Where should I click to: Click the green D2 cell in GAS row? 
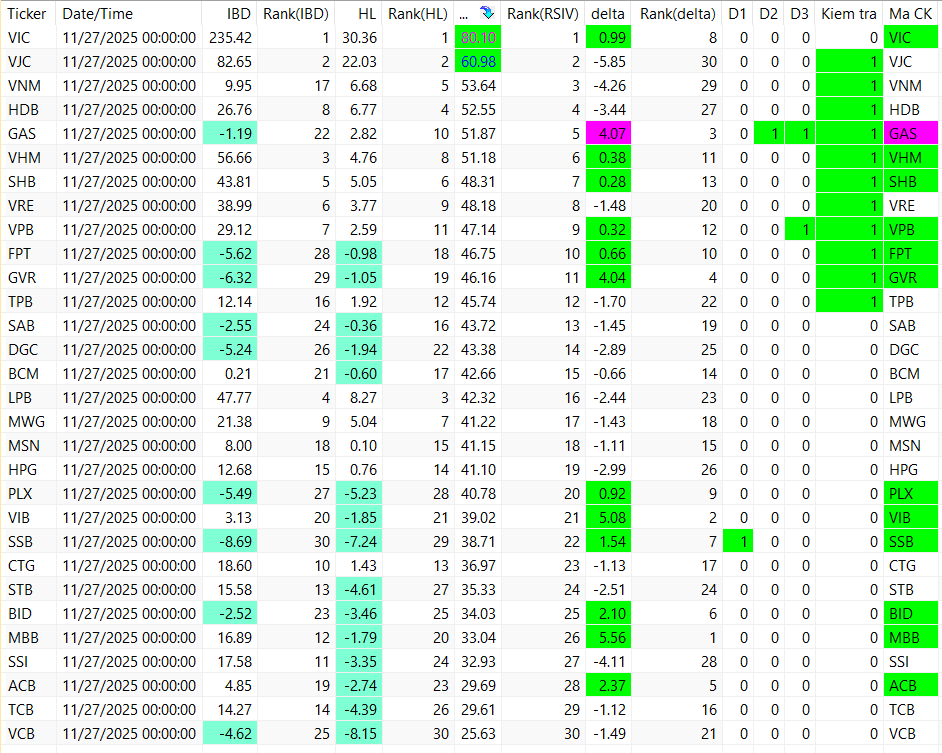(x=769, y=133)
